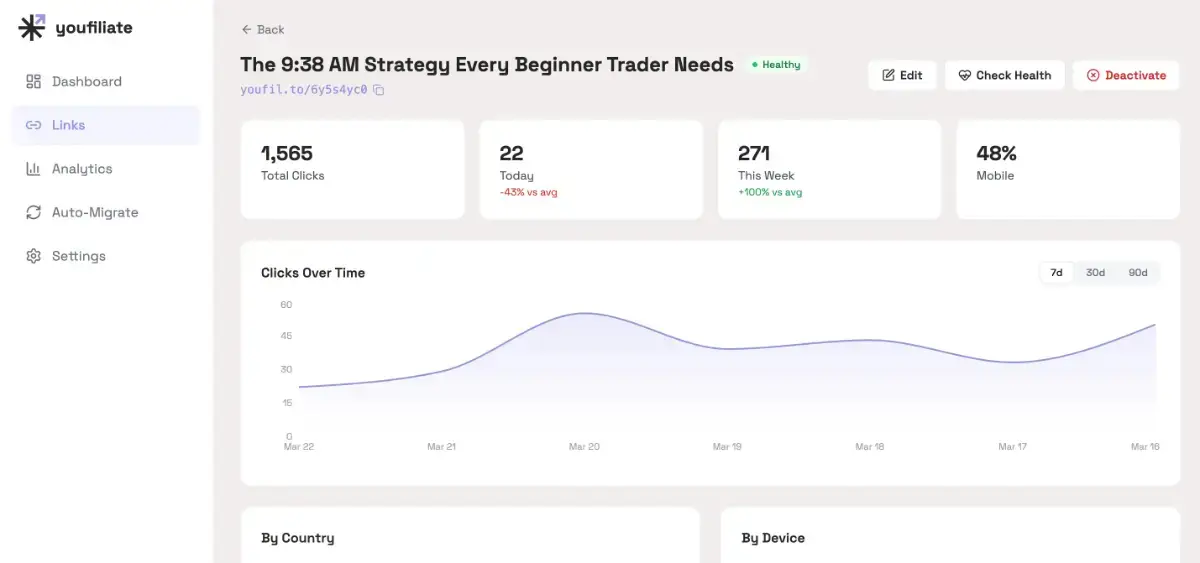Switch chart range to 90d
The width and height of the screenshot is (1200, 563).
click(1138, 273)
